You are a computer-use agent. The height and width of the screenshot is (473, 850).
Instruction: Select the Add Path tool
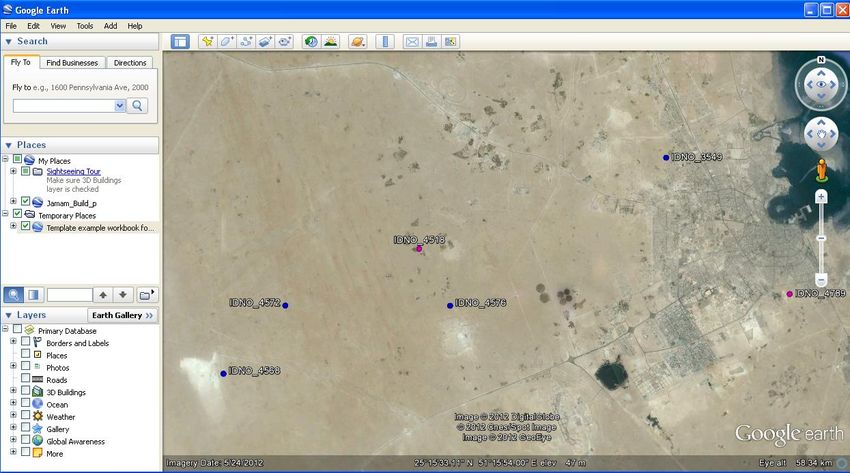point(246,42)
